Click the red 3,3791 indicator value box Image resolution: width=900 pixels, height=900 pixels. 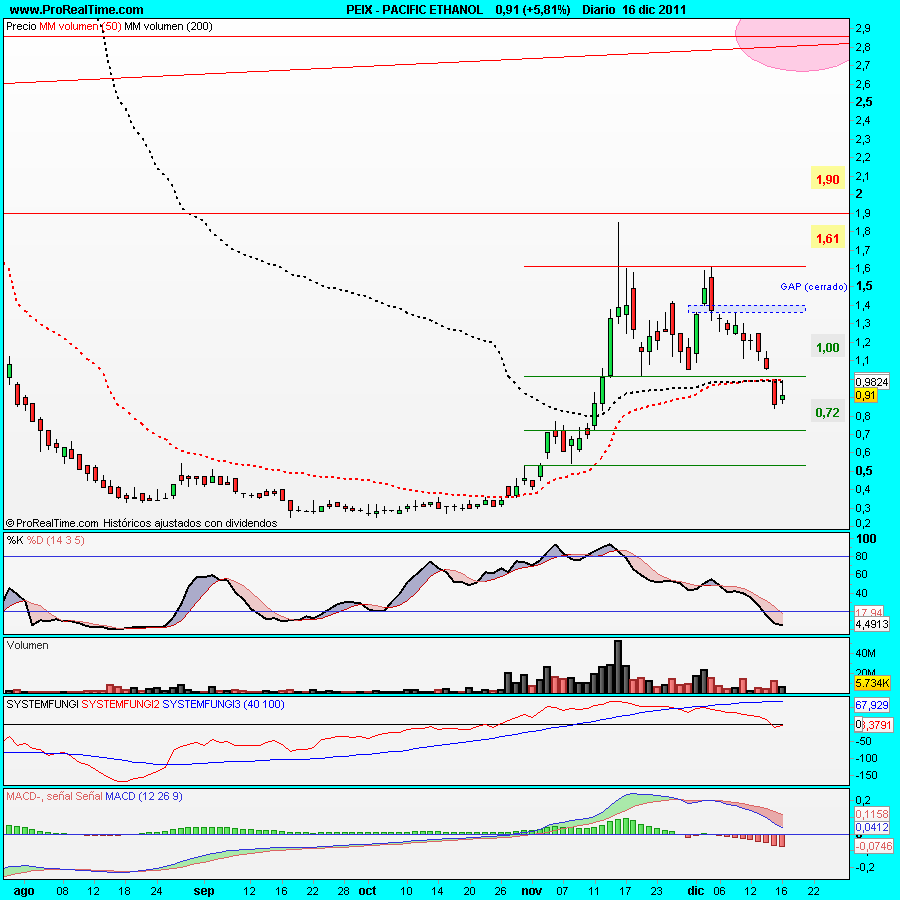(x=876, y=725)
